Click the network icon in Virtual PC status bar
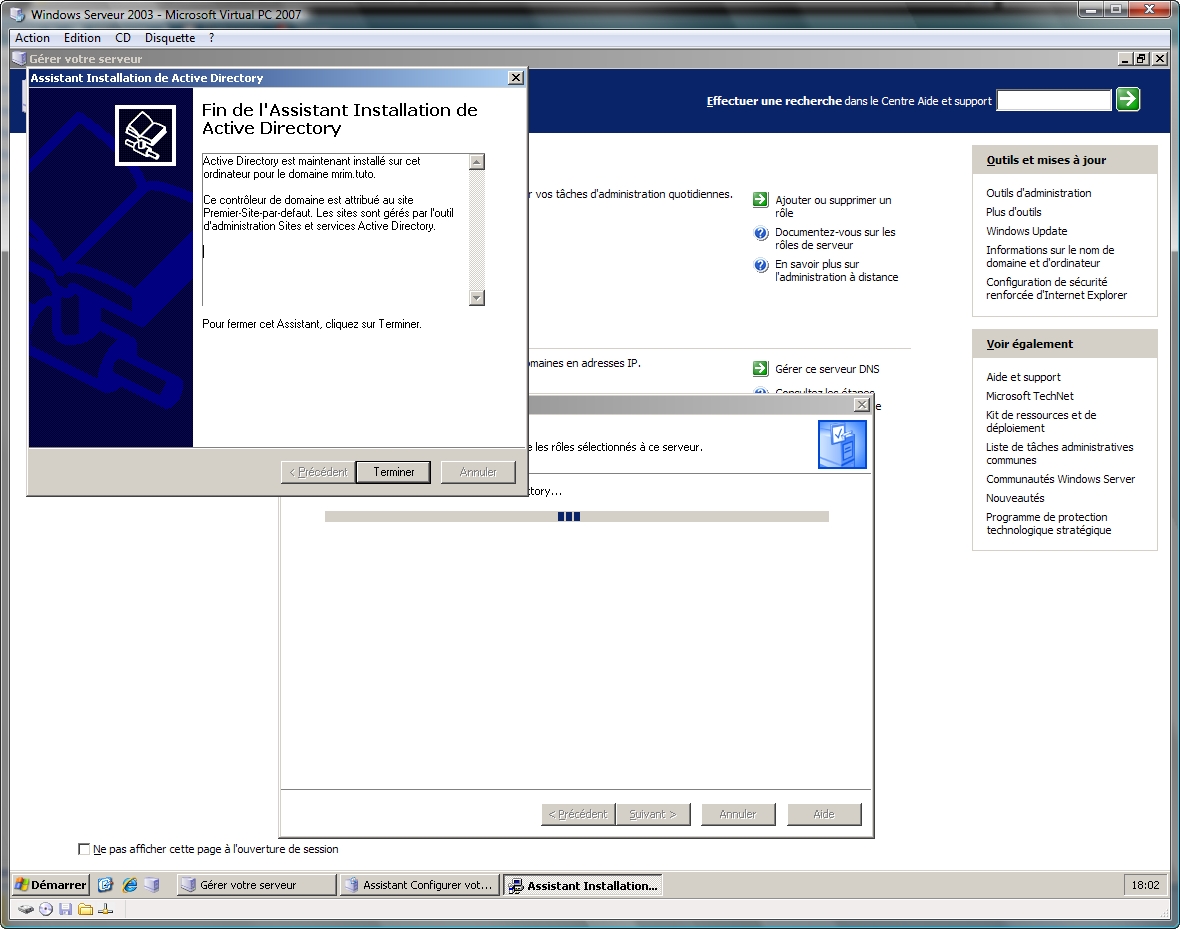The width and height of the screenshot is (1180, 929). pyautogui.click(x=105, y=909)
